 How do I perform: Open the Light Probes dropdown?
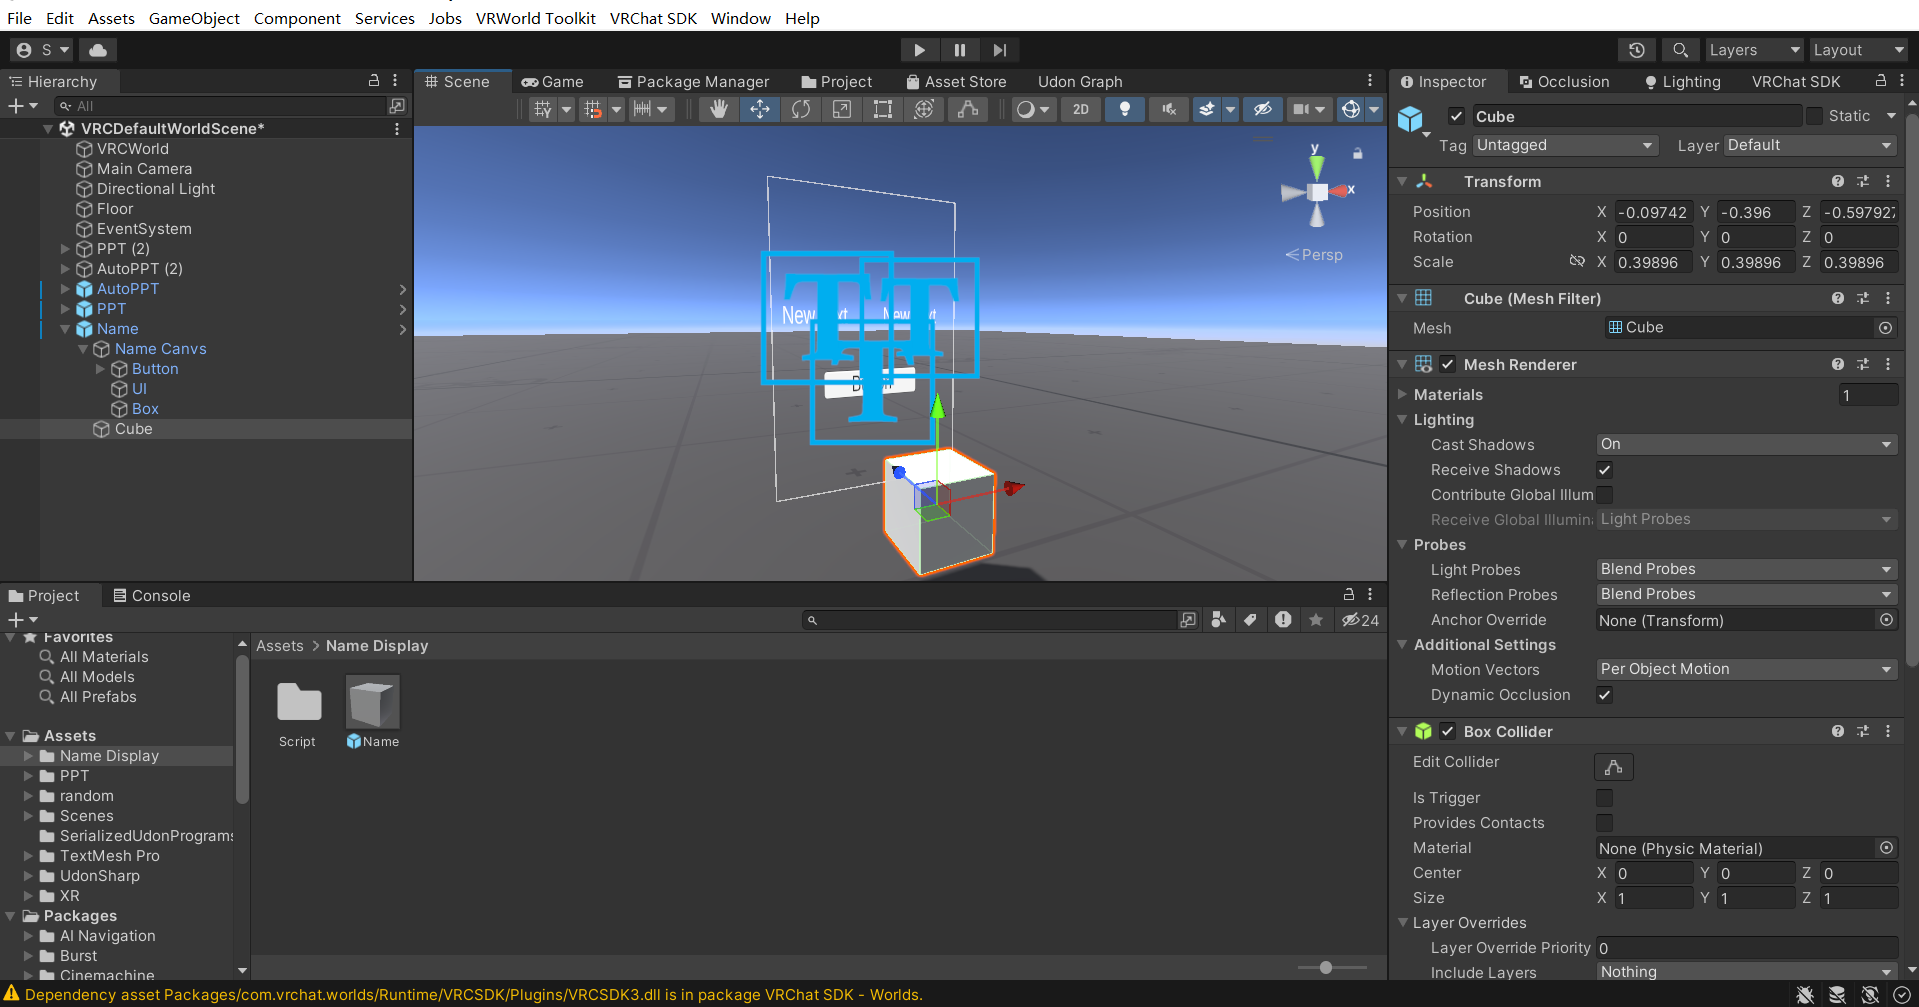pos(1745,568)
